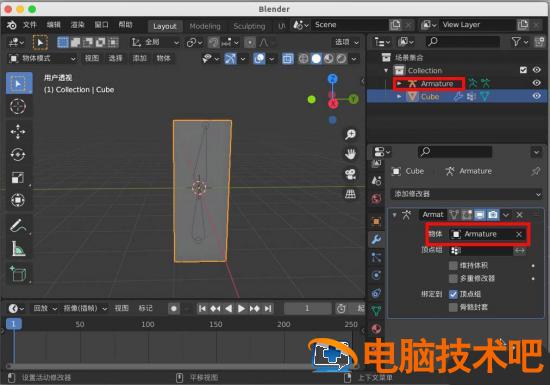Open 物体模式 mode dropdown
The image size is (550, 385).
tap(42, 59)
